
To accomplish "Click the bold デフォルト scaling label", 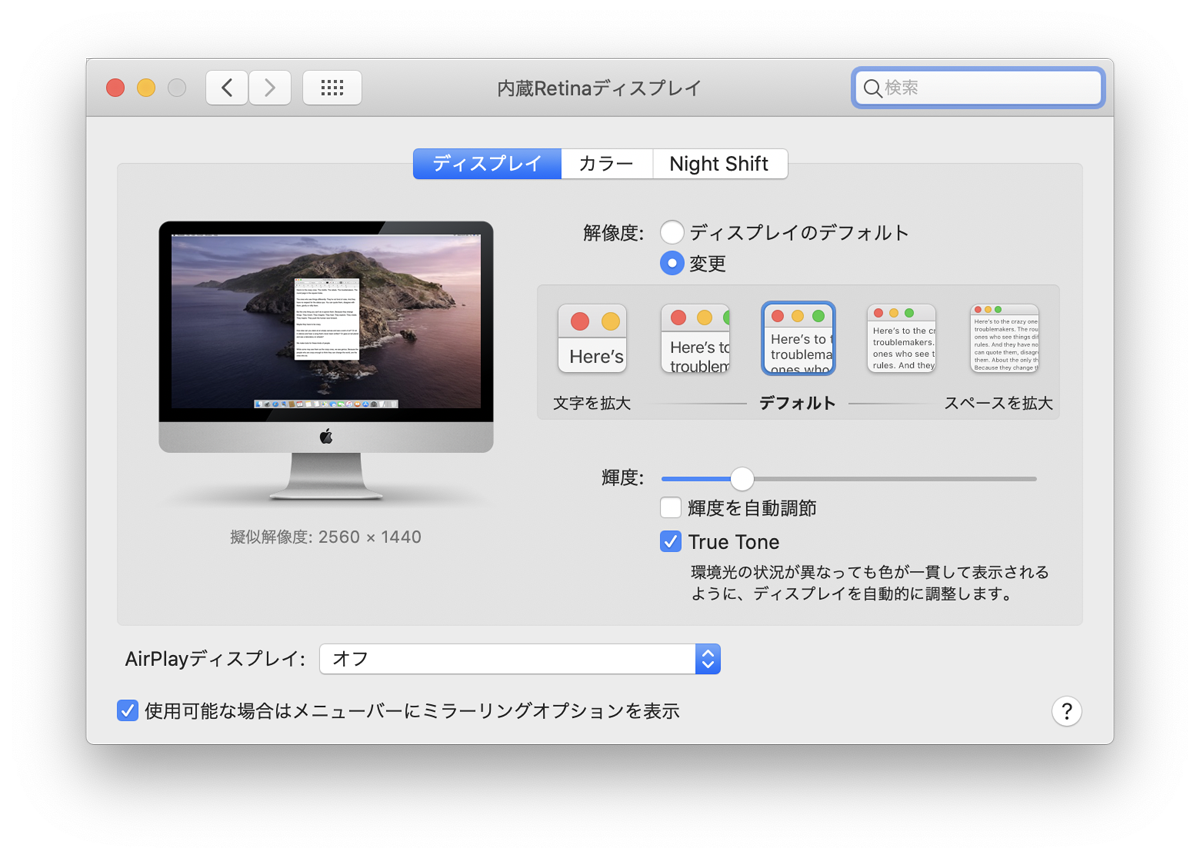I will pos(797,404).
